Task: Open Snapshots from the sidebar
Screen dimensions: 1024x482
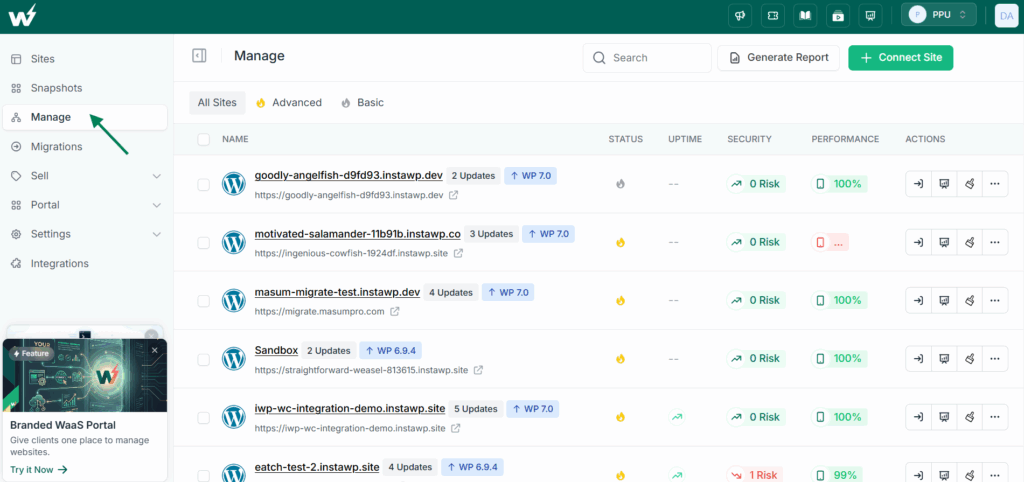Action: 56,88
